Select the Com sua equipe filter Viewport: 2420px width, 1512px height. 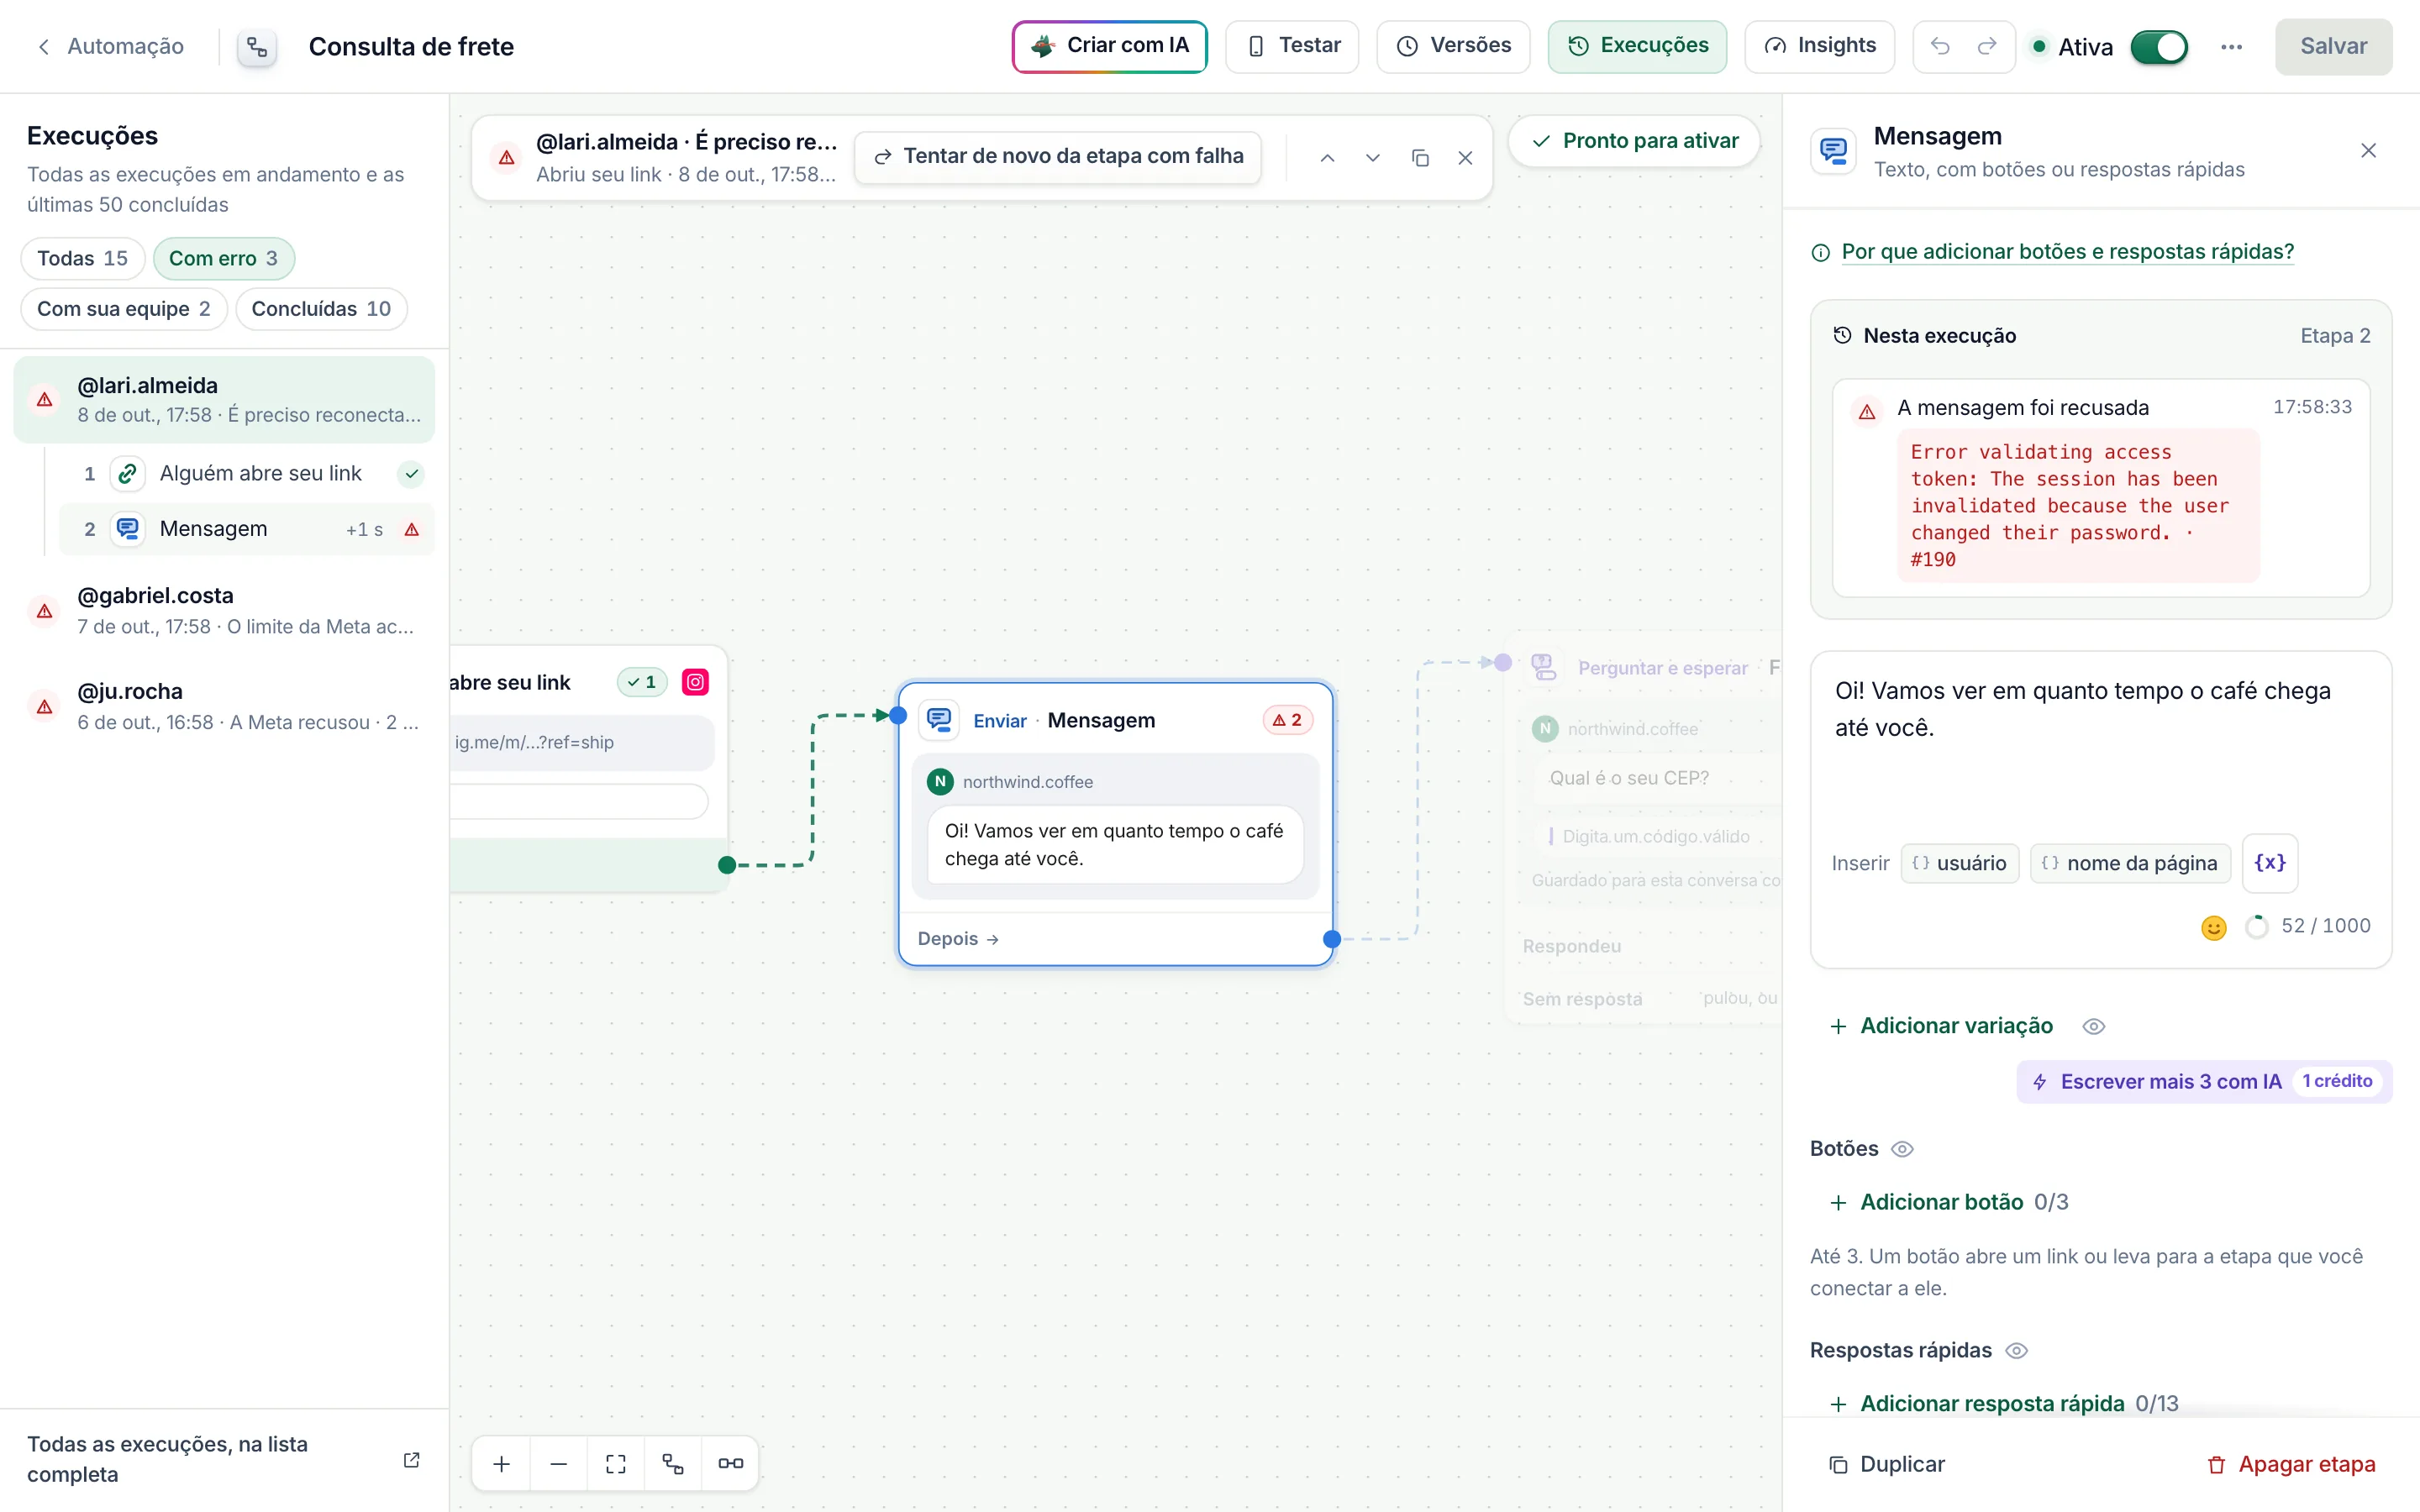pos(124,308)
